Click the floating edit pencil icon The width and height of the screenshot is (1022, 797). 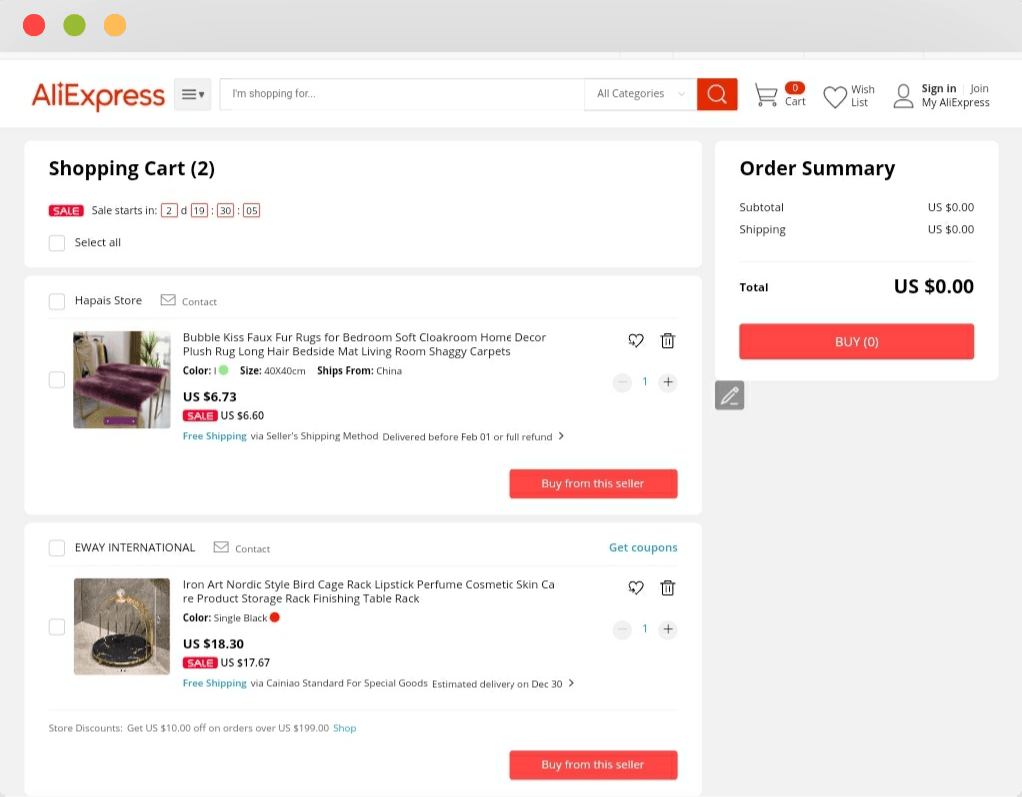[x=729, y=396]
